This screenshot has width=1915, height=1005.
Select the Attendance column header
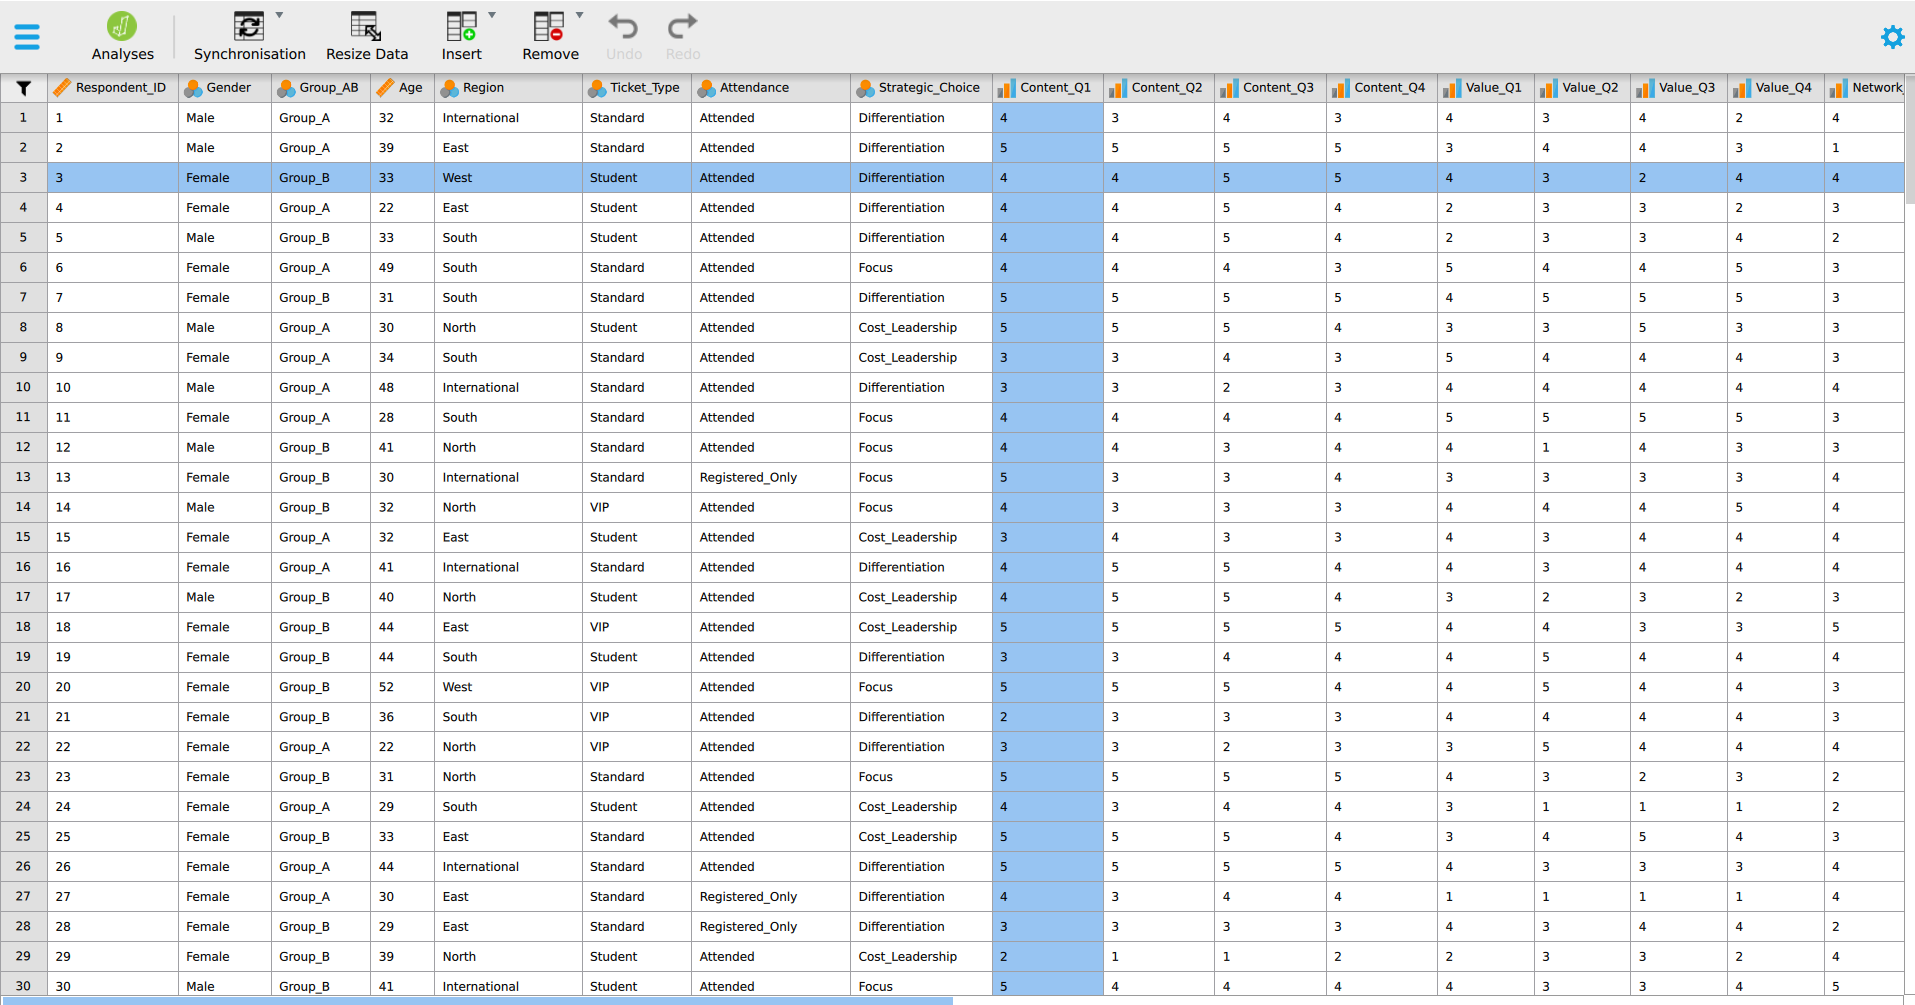click(771, 88)
